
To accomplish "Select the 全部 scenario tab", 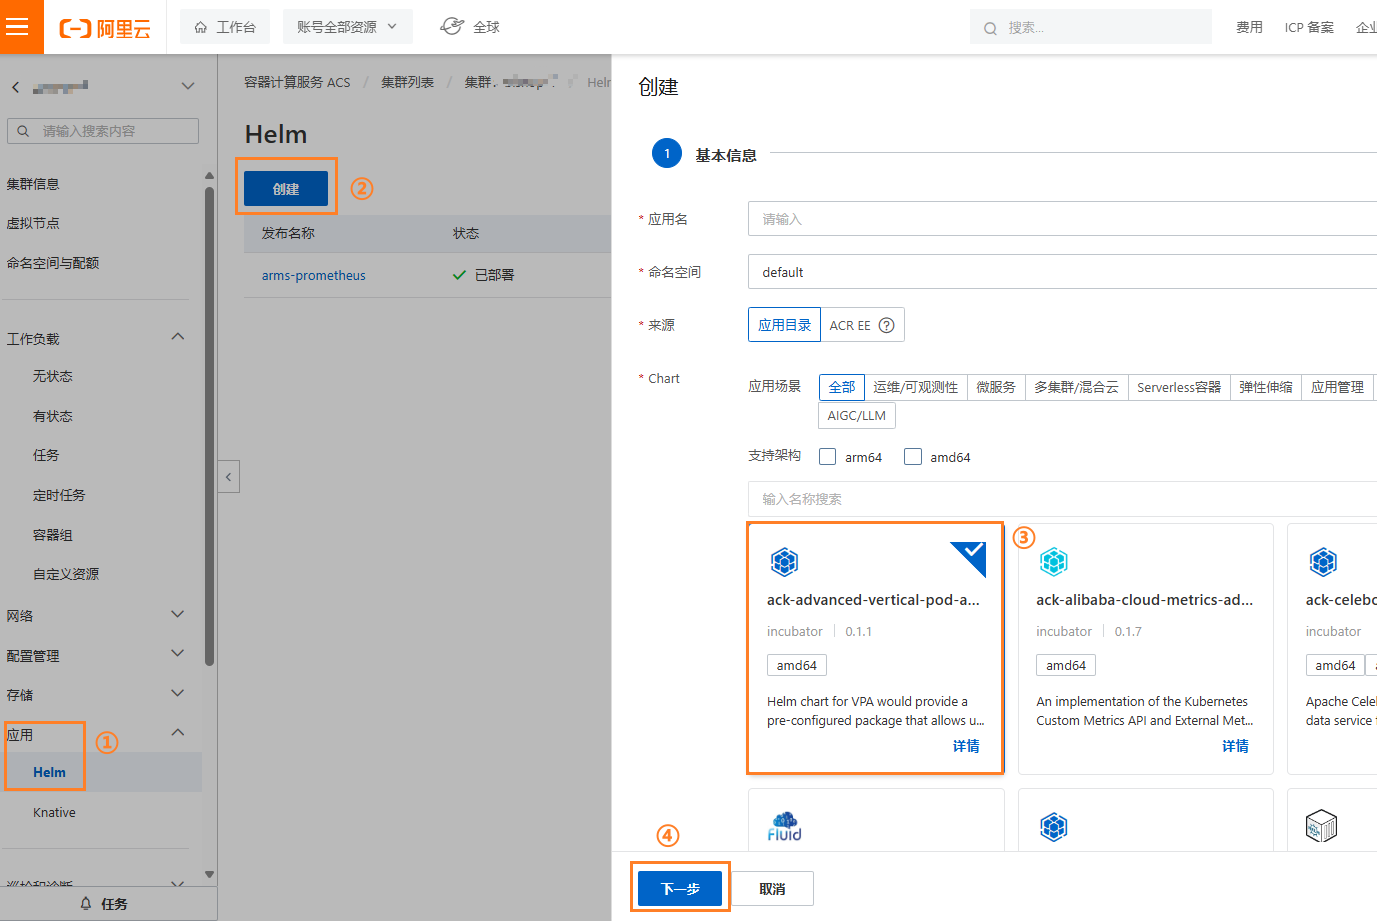I will point(842,387).
